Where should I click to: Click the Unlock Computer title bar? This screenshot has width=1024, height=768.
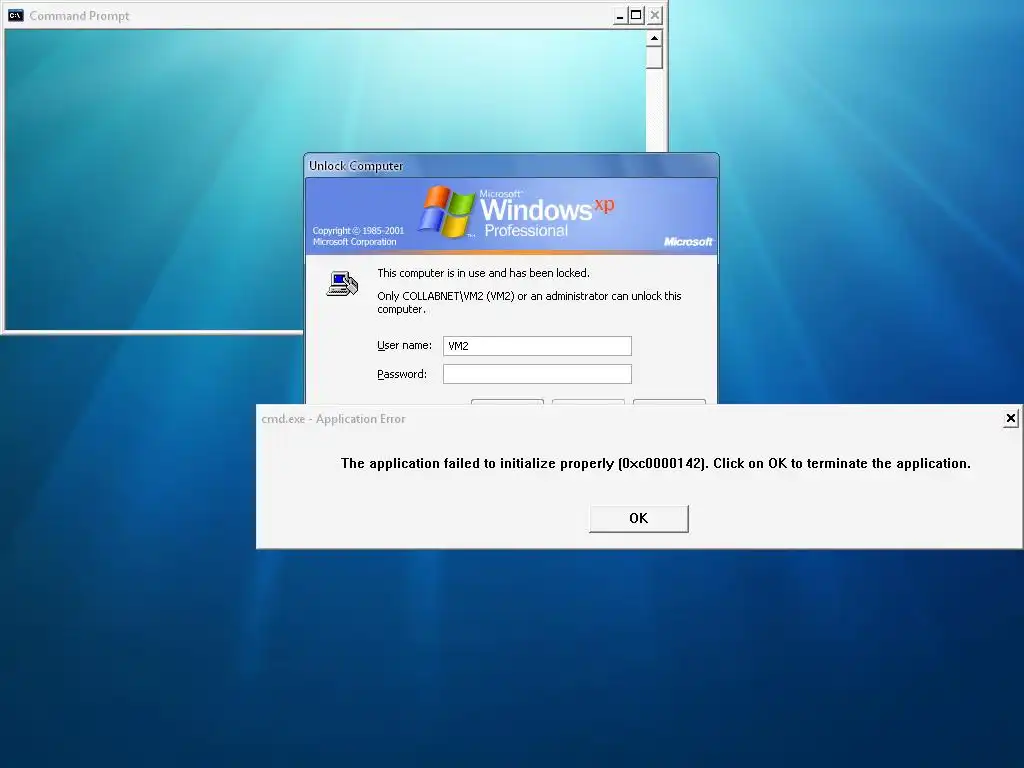[511, 166]
